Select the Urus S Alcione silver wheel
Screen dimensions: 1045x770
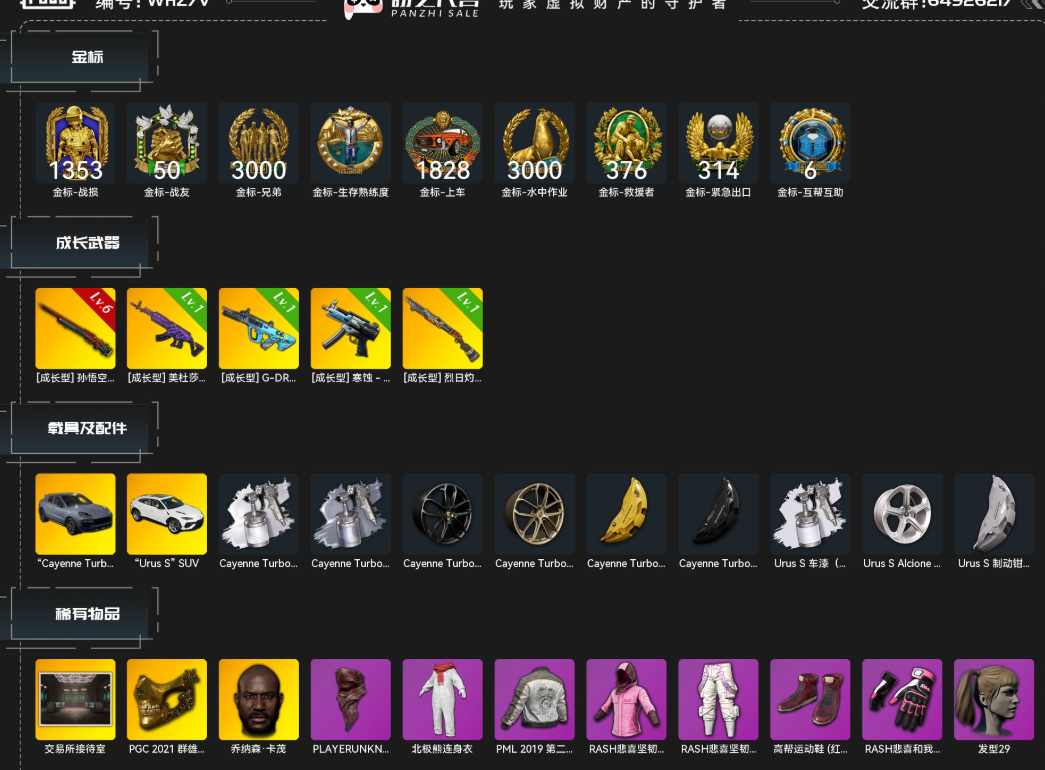902,513
